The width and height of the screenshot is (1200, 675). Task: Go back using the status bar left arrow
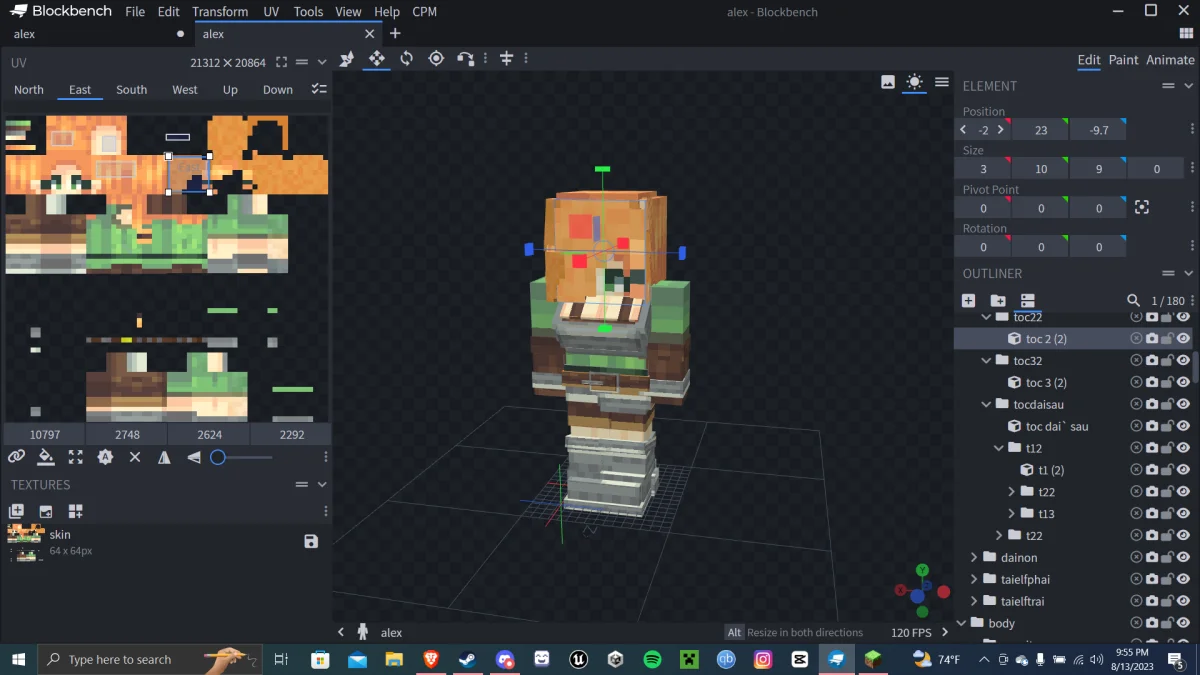[341, 632]
